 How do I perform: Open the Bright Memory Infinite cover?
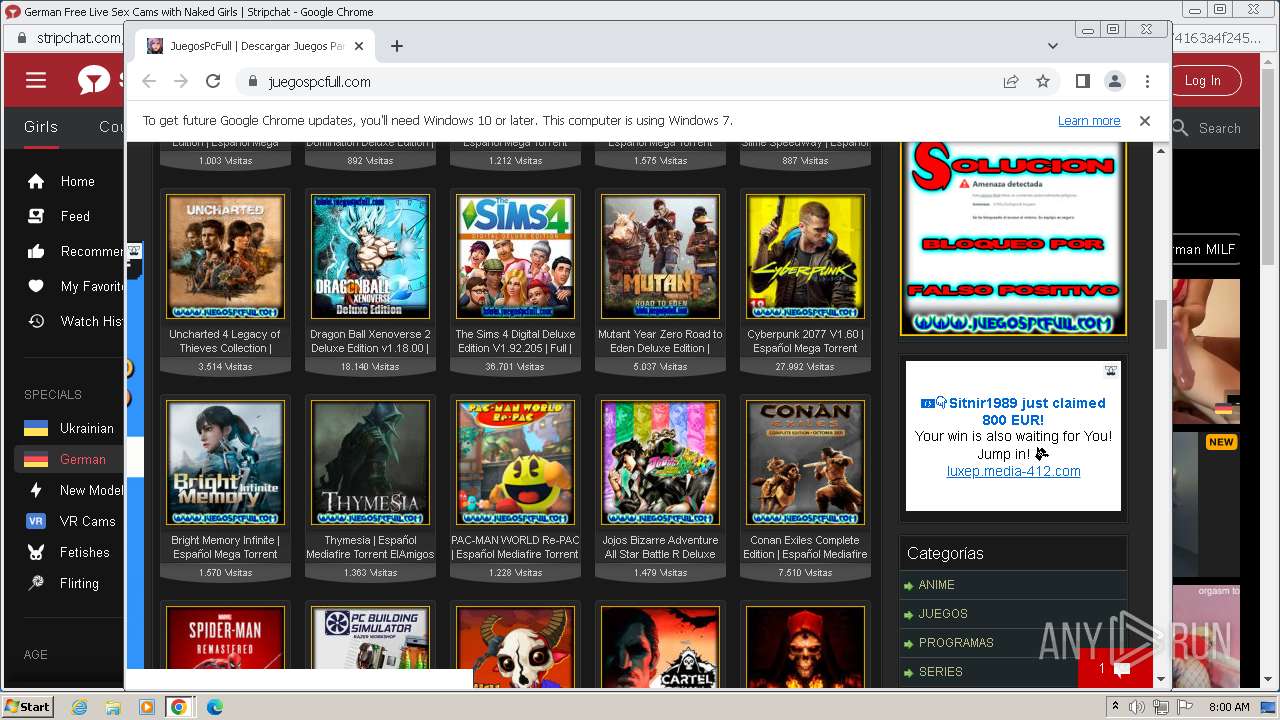pyautogui.click(x=225, y=462)
